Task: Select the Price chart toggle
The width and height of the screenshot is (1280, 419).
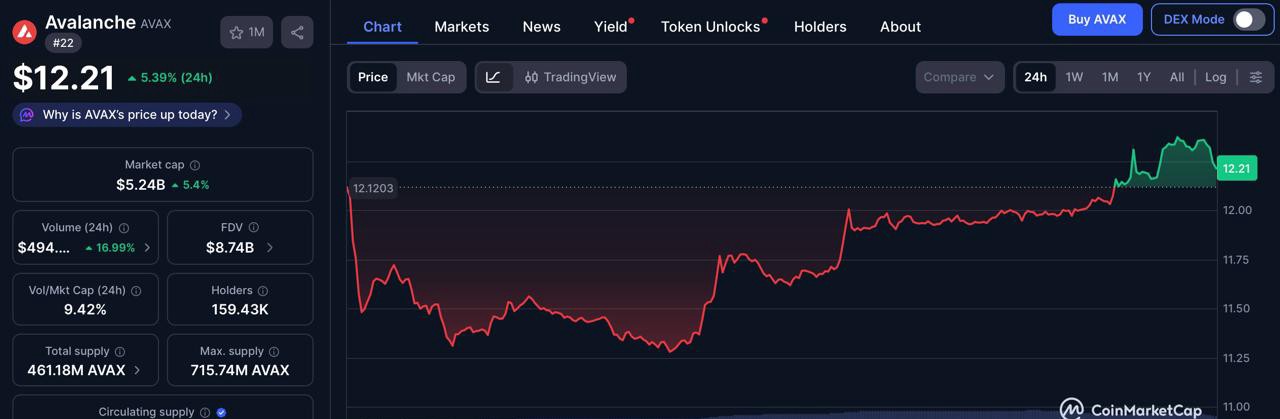Action: click(373, 77)
